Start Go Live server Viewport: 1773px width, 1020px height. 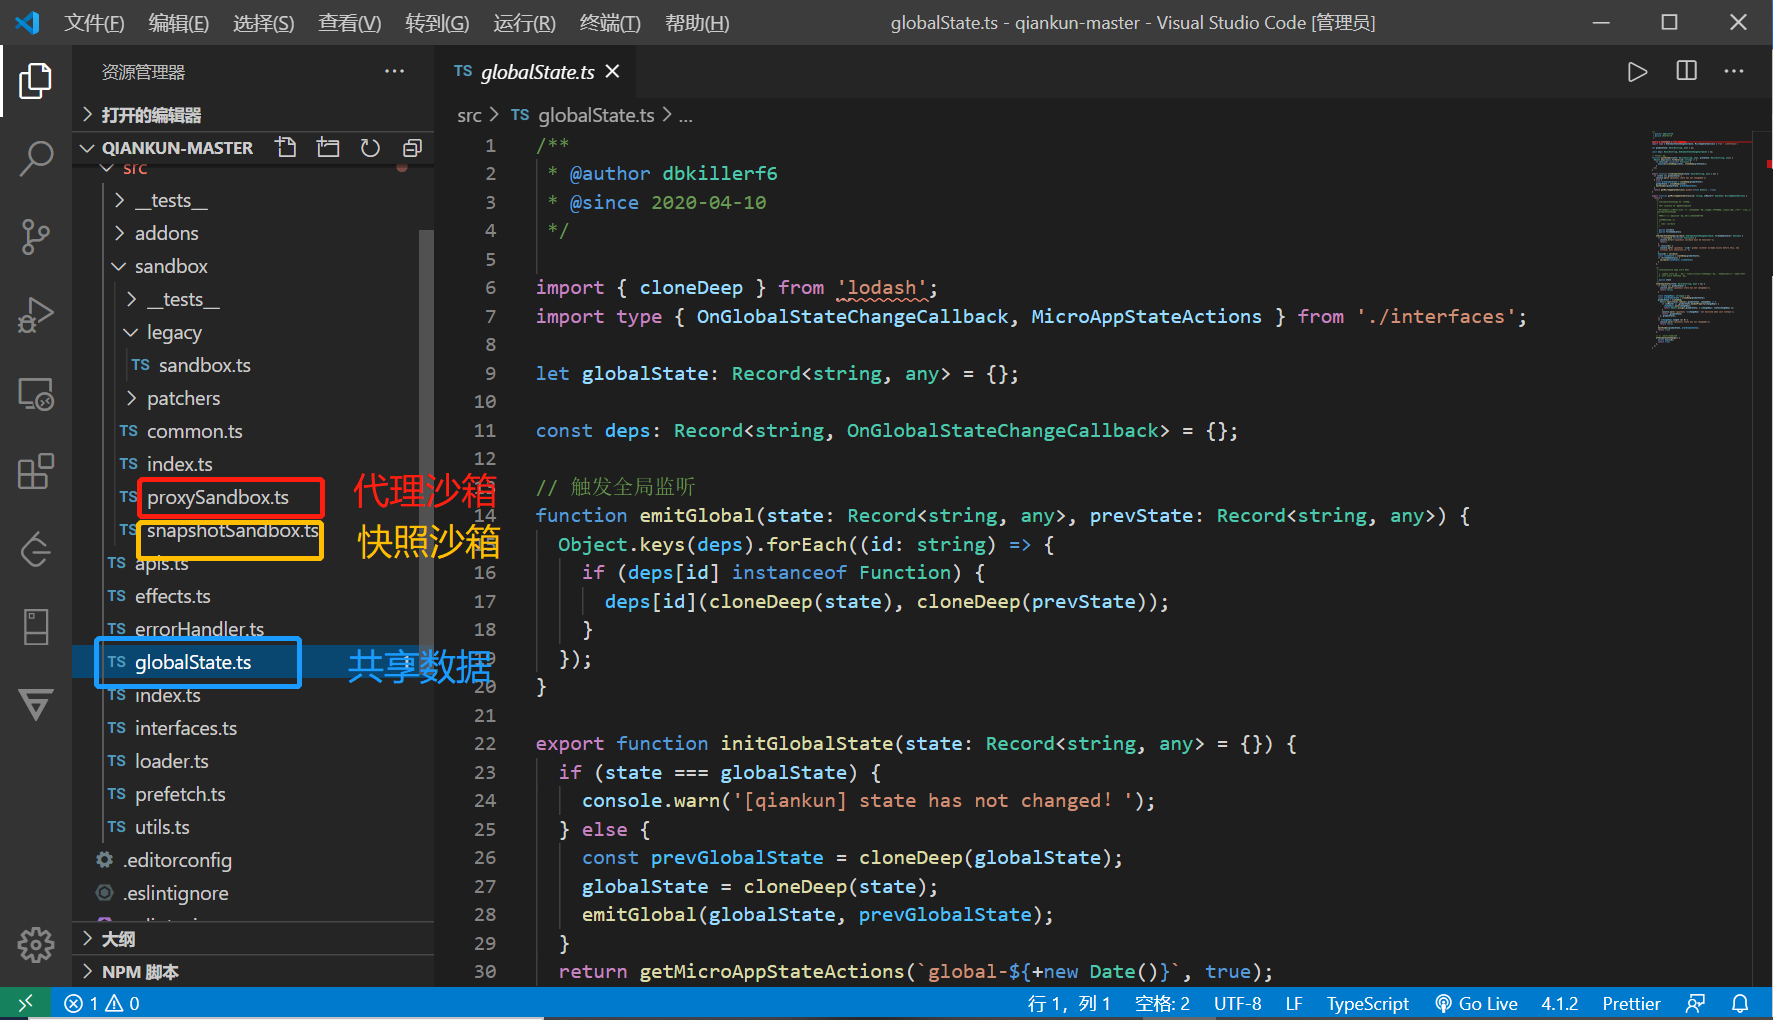pyautogui.click(x=1476, y=1003)
